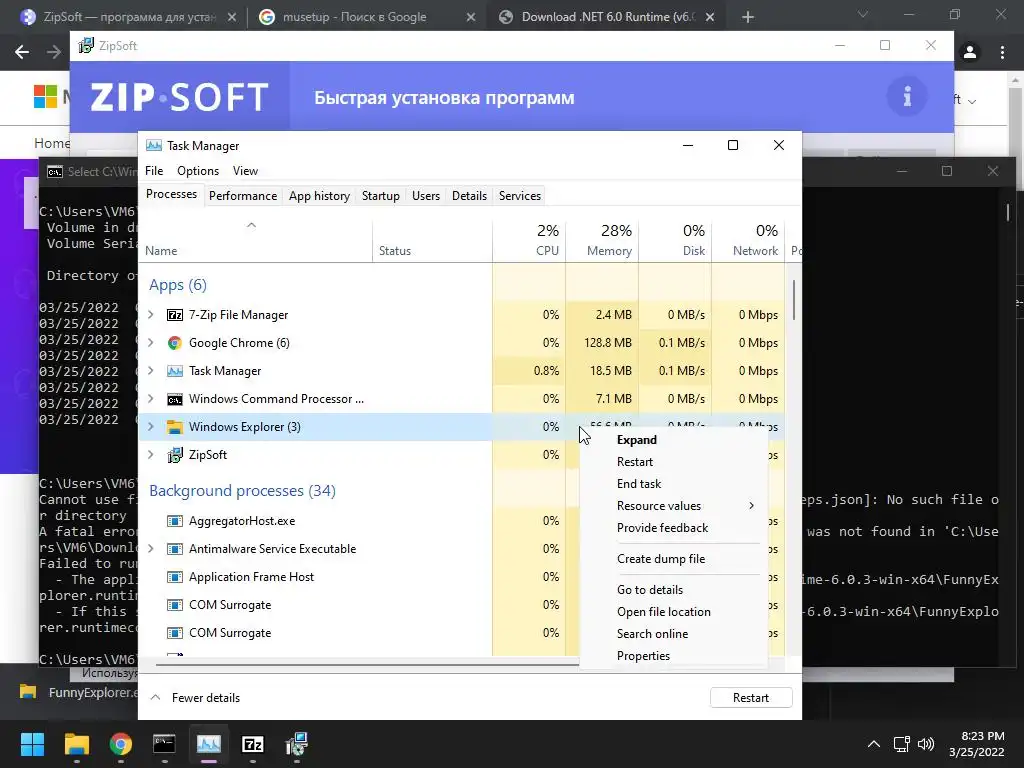Viewport: 1024px width, 768px height.
Task: Switch to the Details tab
Action: click(470, 196)
